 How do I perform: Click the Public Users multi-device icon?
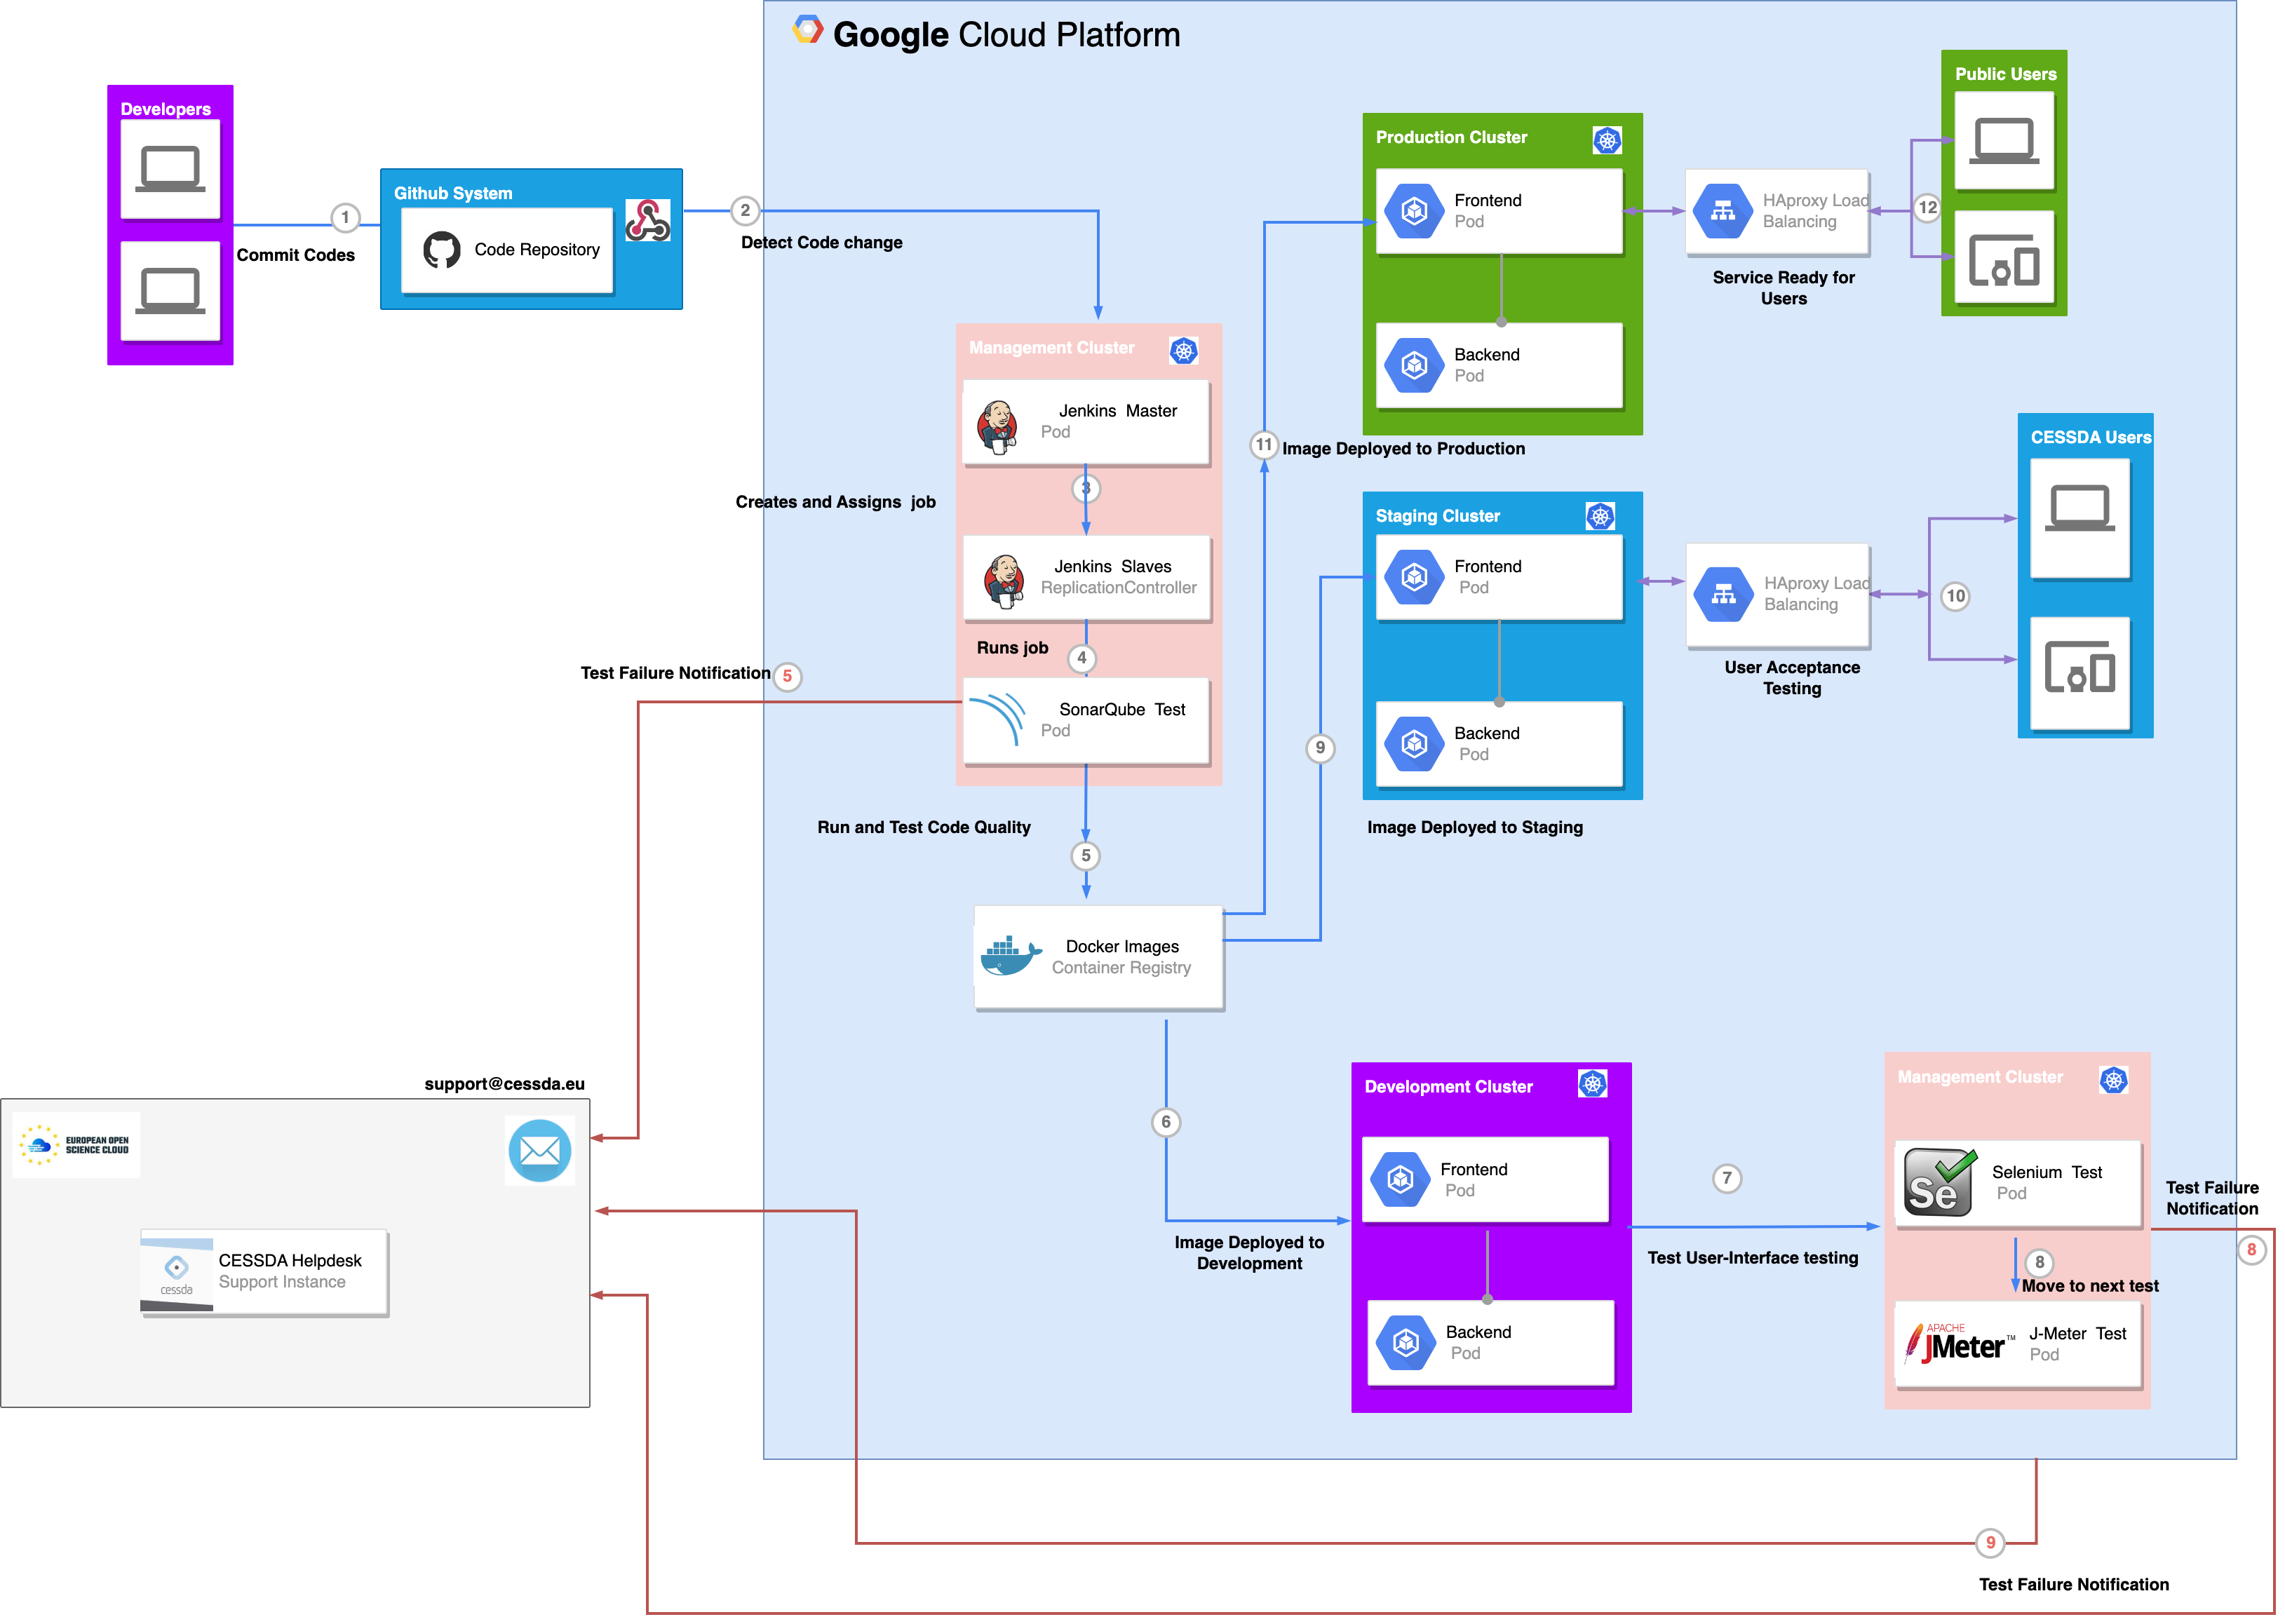pyautogui.click(x=2004, y=260)
